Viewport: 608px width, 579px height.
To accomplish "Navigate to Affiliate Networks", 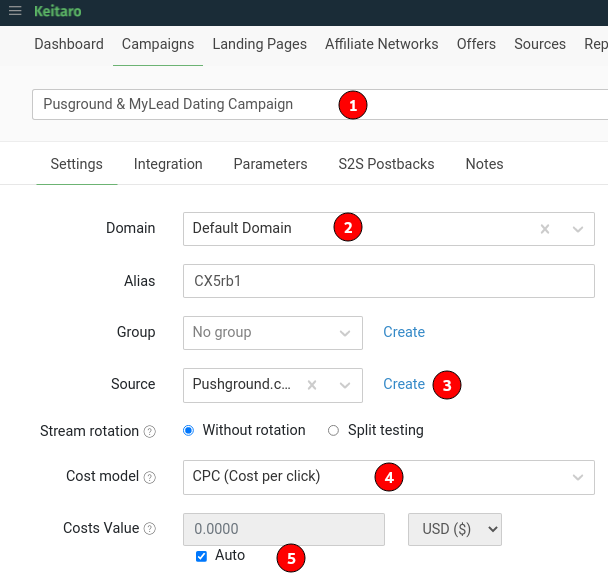I will click(382, 44).
